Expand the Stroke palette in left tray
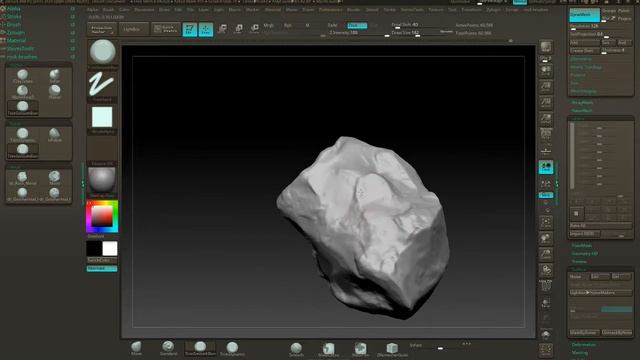The width and height of the screenshot is (640, 360). 14,16
